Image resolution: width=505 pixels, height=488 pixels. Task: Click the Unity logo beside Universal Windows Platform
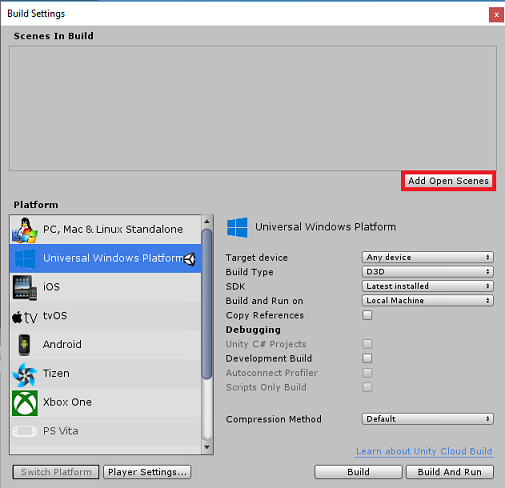190,259
